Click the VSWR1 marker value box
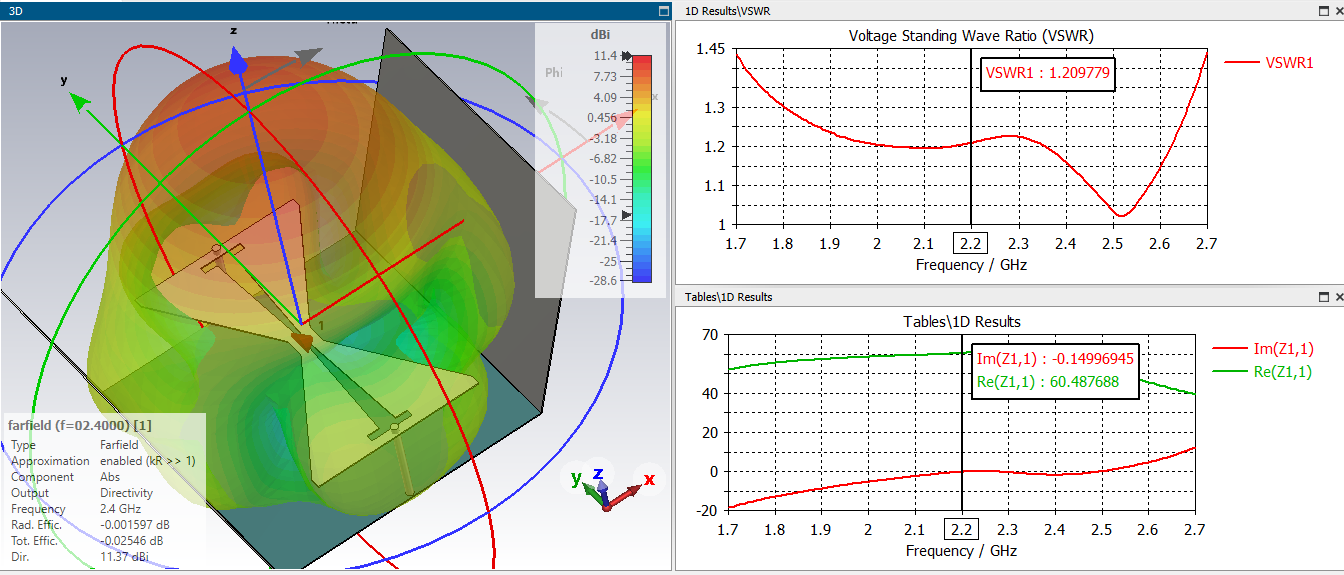Screen dimensions: 1344x575 pos(1047,73)
